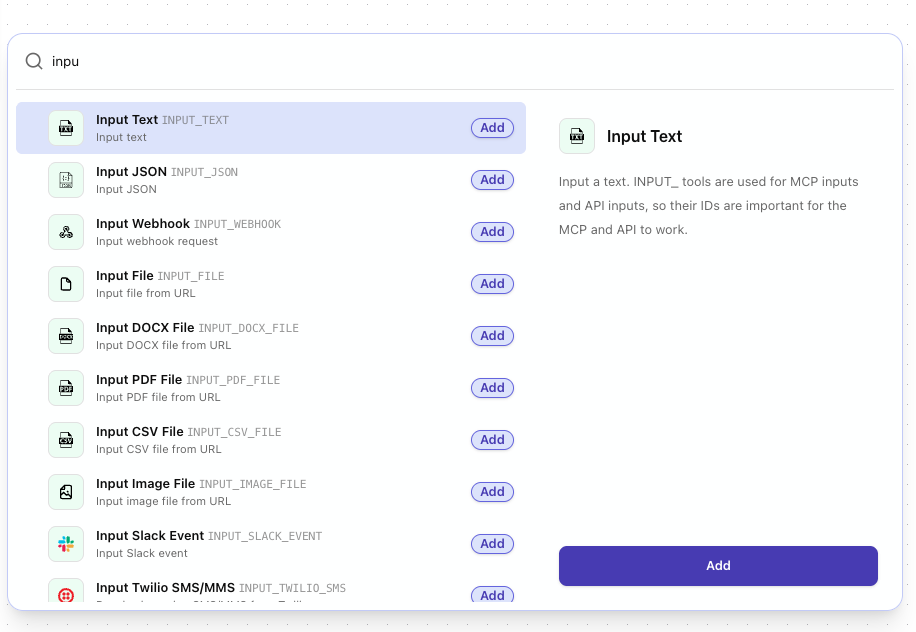The height and width of the screenshot is (632, 916).
Task: Click the 'Input Text' heading in detail panel
Action: point(644,136)
